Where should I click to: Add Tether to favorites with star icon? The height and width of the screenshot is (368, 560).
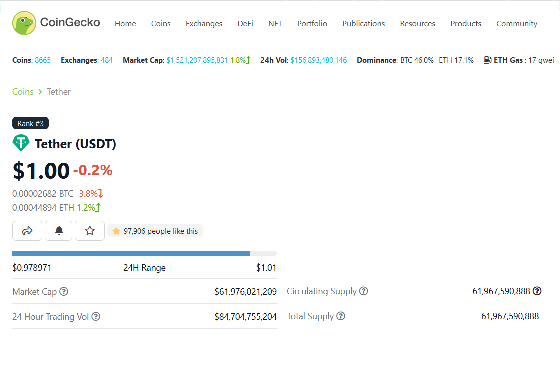pyautogui.click(x=90, y=231)
